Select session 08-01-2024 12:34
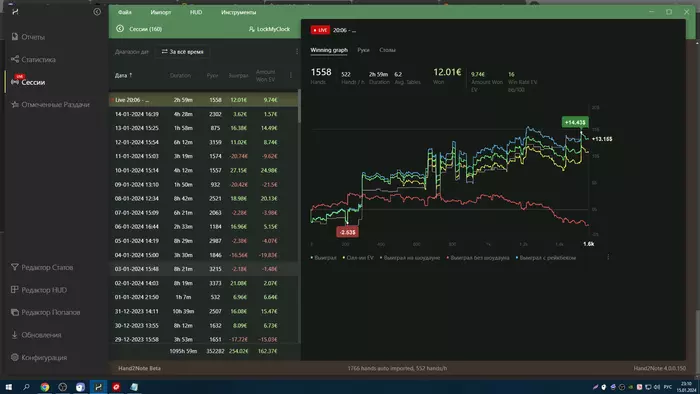This screenshot has height=394, width=700. tap(203, 199)
